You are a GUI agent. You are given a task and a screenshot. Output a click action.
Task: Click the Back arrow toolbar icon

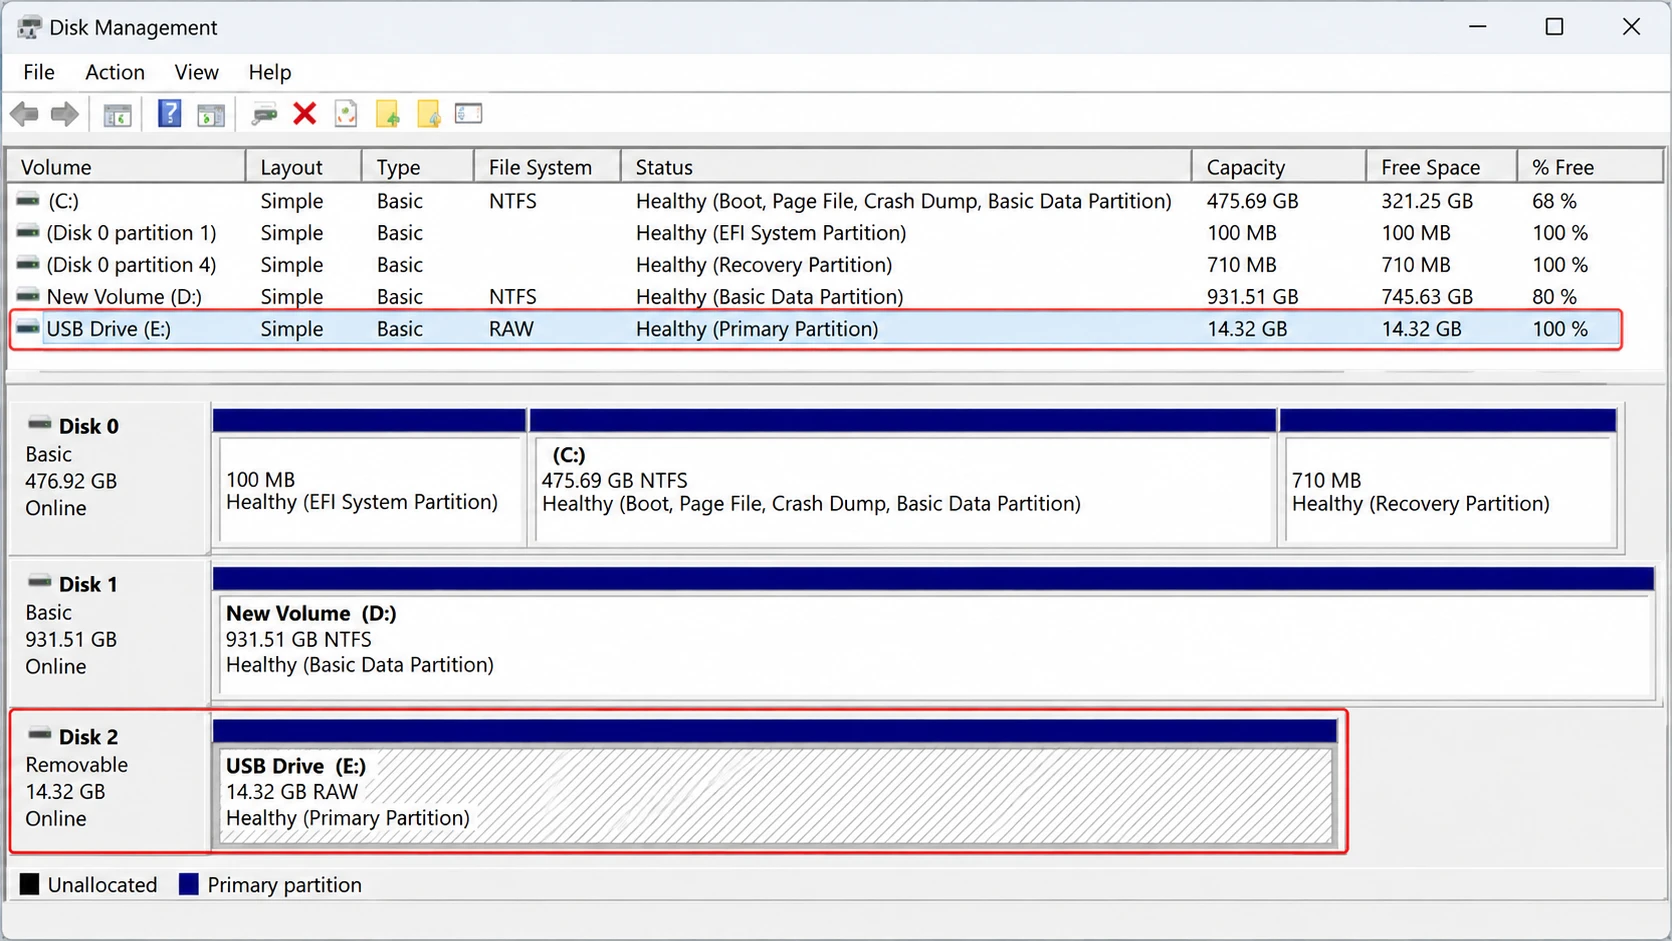(24, 115)
